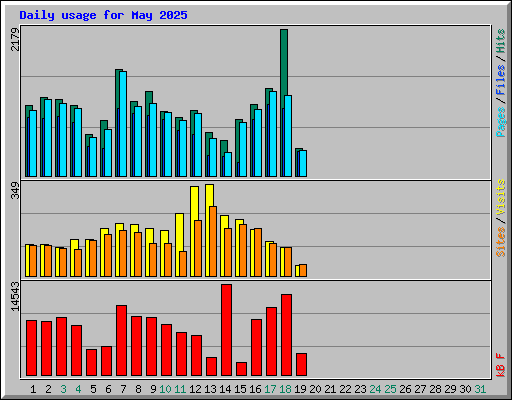Image resolution: width=512 pixels, height=400 pixels.
Task: Click the day 23 label on x-axis
Action: [360, 389]
